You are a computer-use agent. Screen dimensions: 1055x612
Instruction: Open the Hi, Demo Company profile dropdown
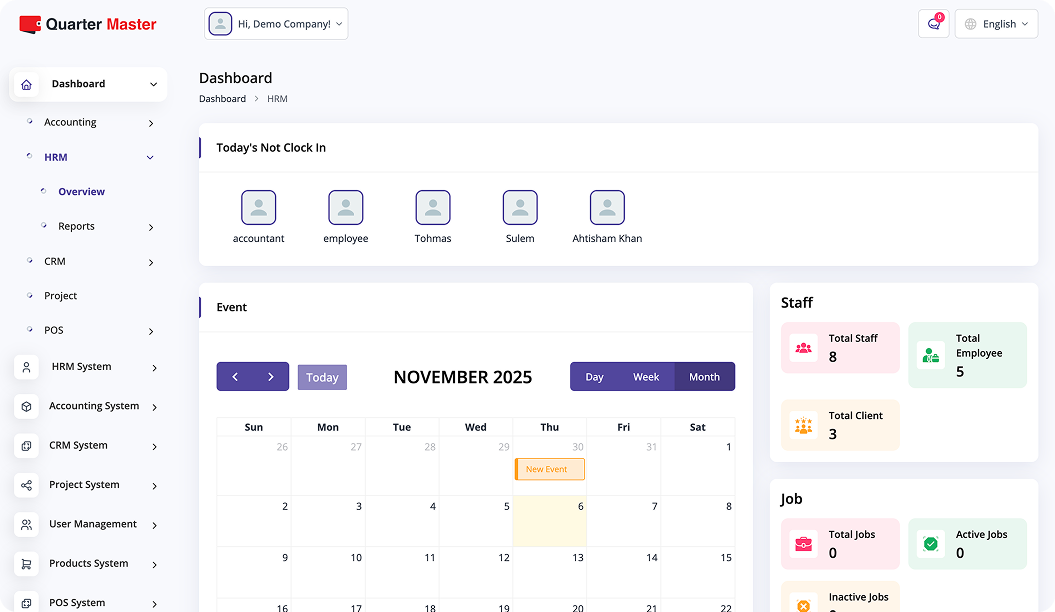pyautogui.click(x=276, y=23)
